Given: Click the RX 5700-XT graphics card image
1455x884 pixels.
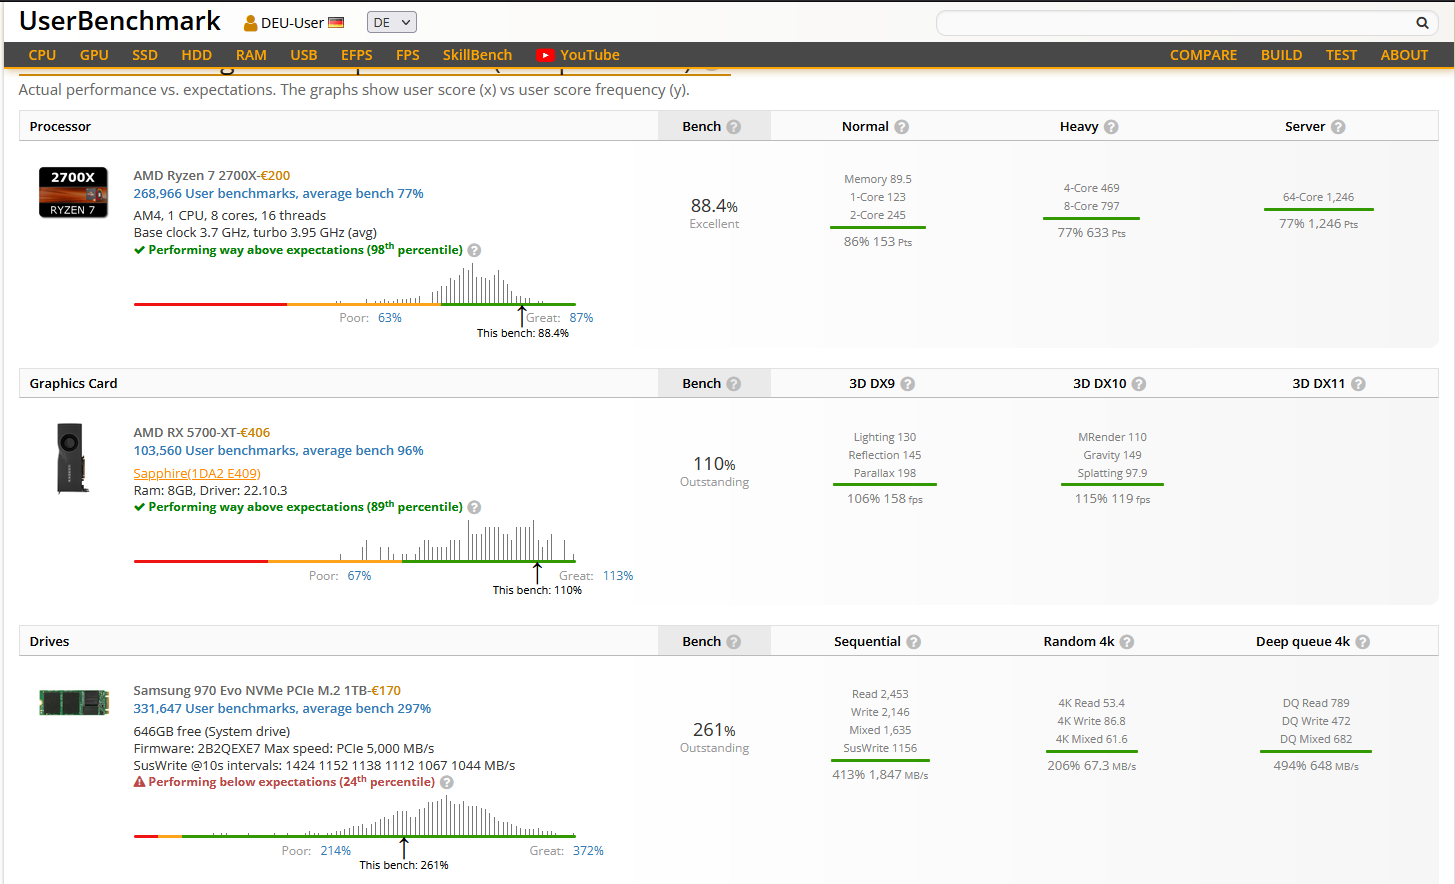Looking at the screenshot, I should 72,458.
